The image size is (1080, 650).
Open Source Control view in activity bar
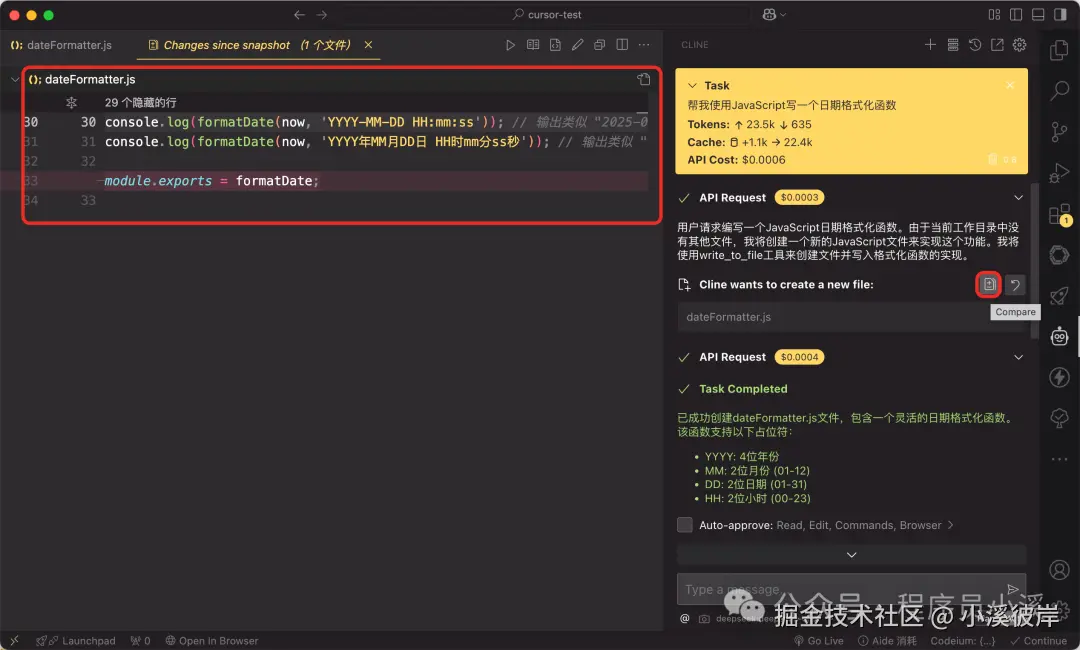[1059, 132]
